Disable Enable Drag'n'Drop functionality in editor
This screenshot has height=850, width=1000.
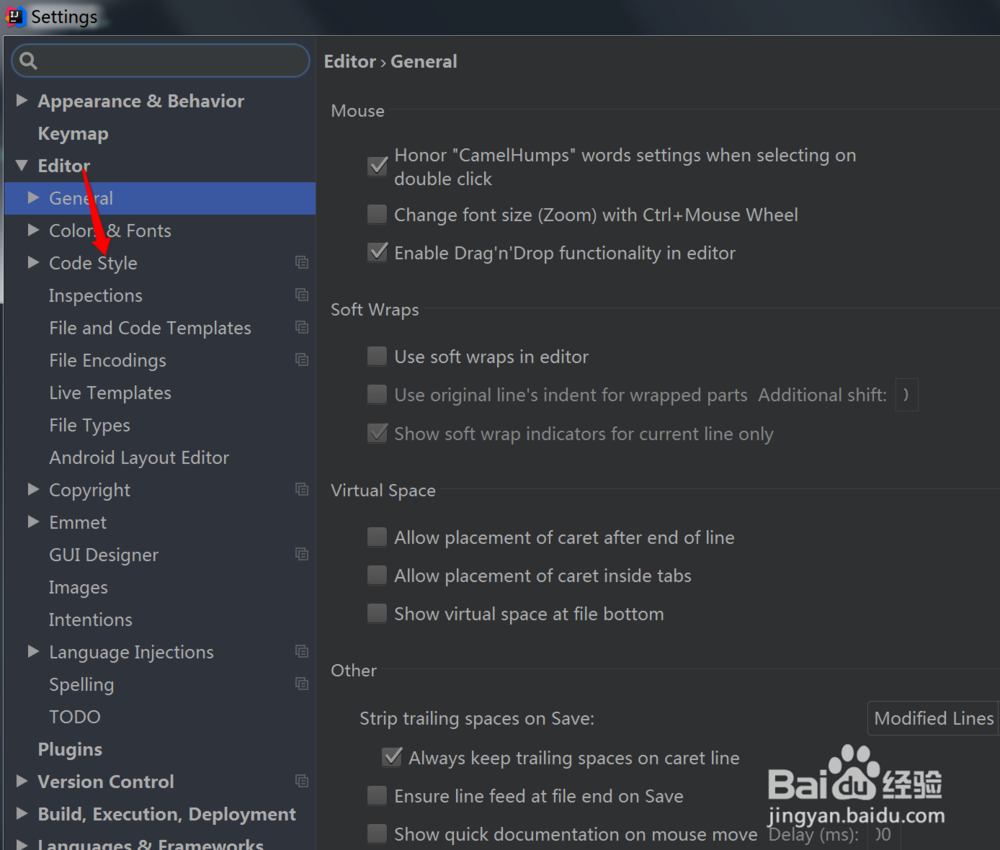(x=378, y=252)
